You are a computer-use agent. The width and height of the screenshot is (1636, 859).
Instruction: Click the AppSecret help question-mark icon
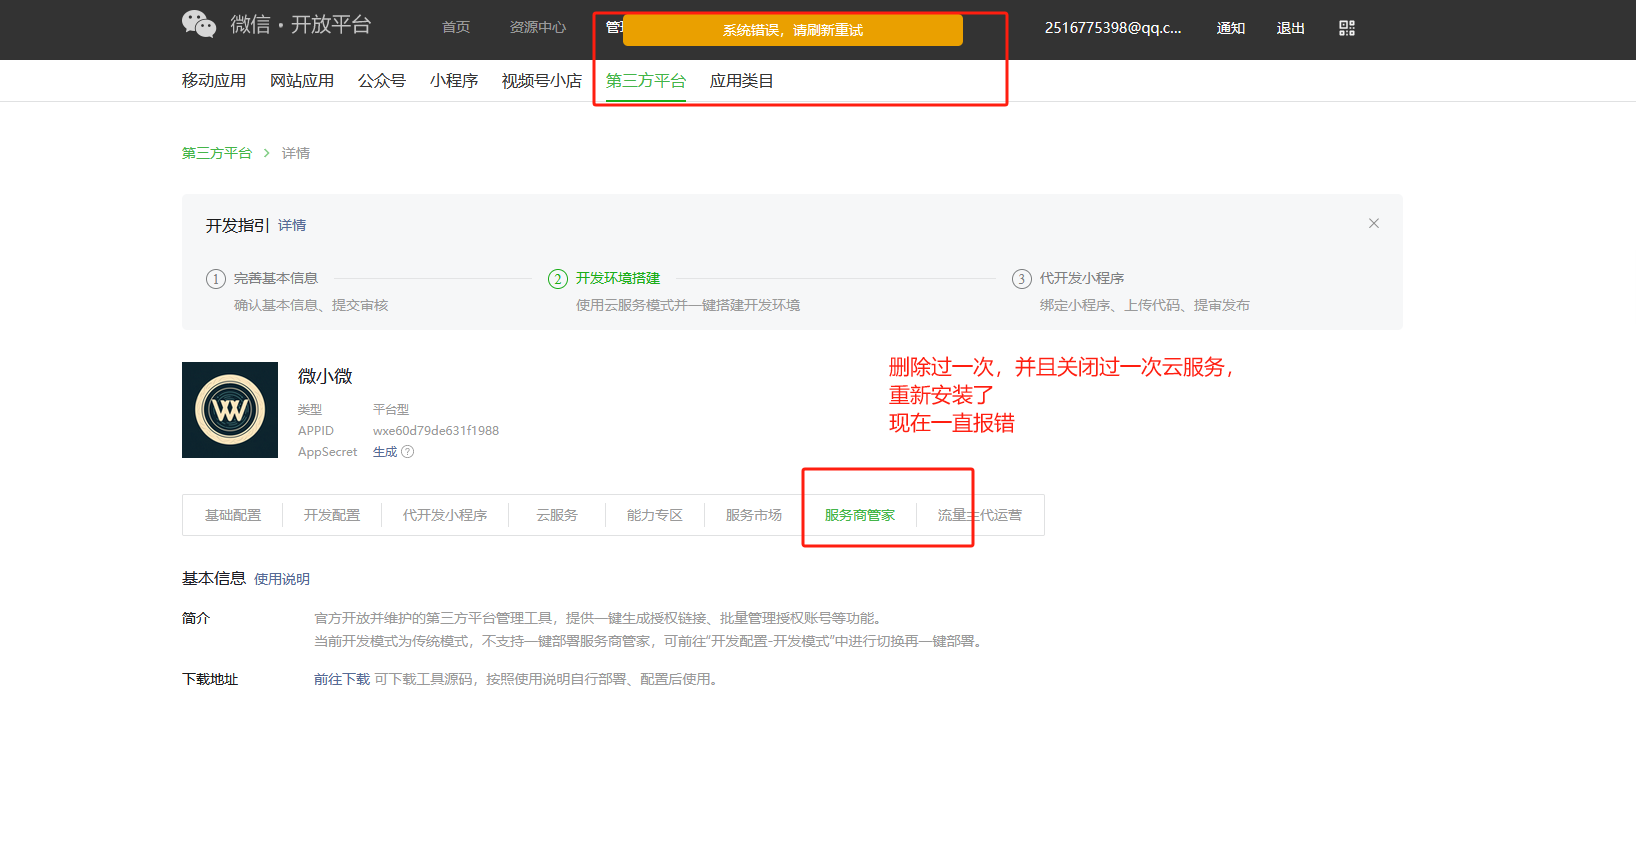tap(407, 452)
